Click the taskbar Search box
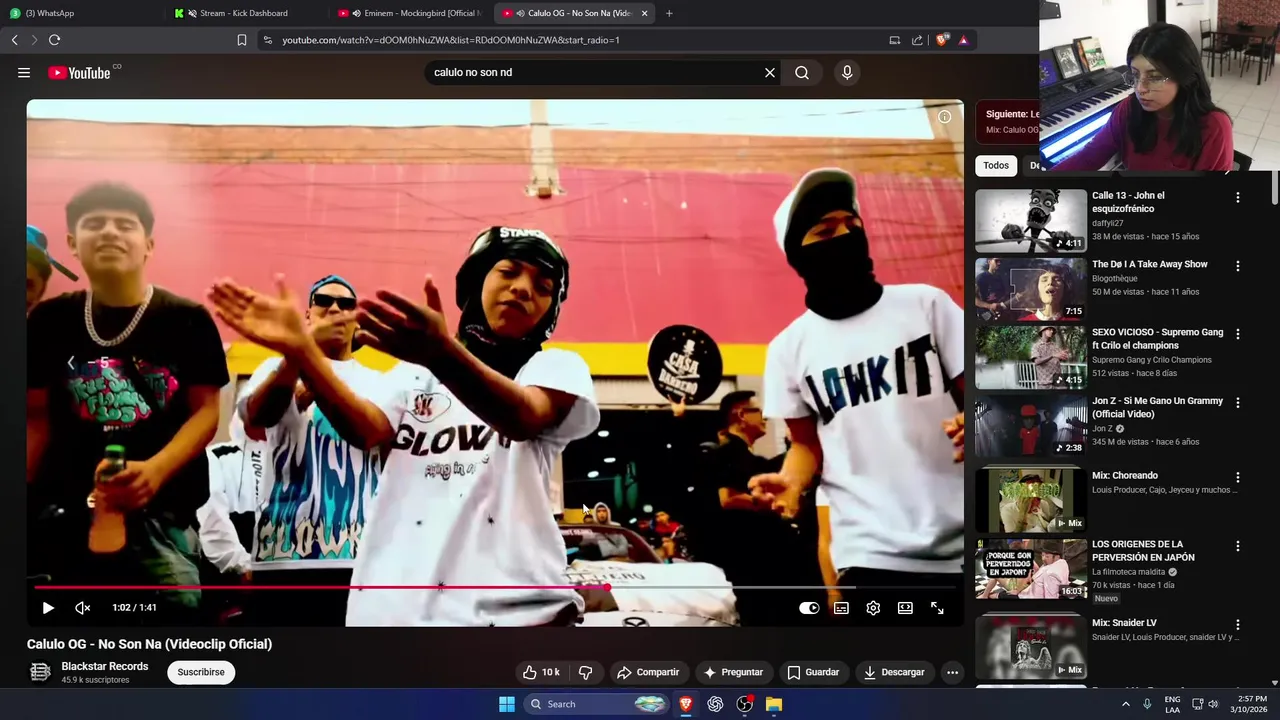 [x=595, y=704]
